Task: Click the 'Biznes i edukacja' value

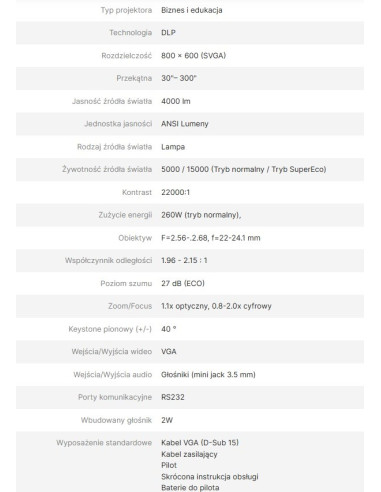Action: click(x=192, y=10)
